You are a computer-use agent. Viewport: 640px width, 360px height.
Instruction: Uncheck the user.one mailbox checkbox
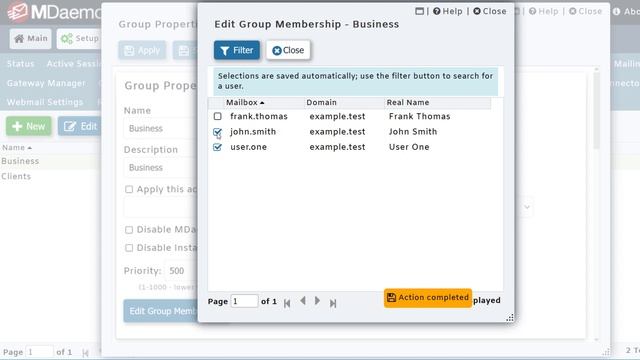click(x=218, y=147)
